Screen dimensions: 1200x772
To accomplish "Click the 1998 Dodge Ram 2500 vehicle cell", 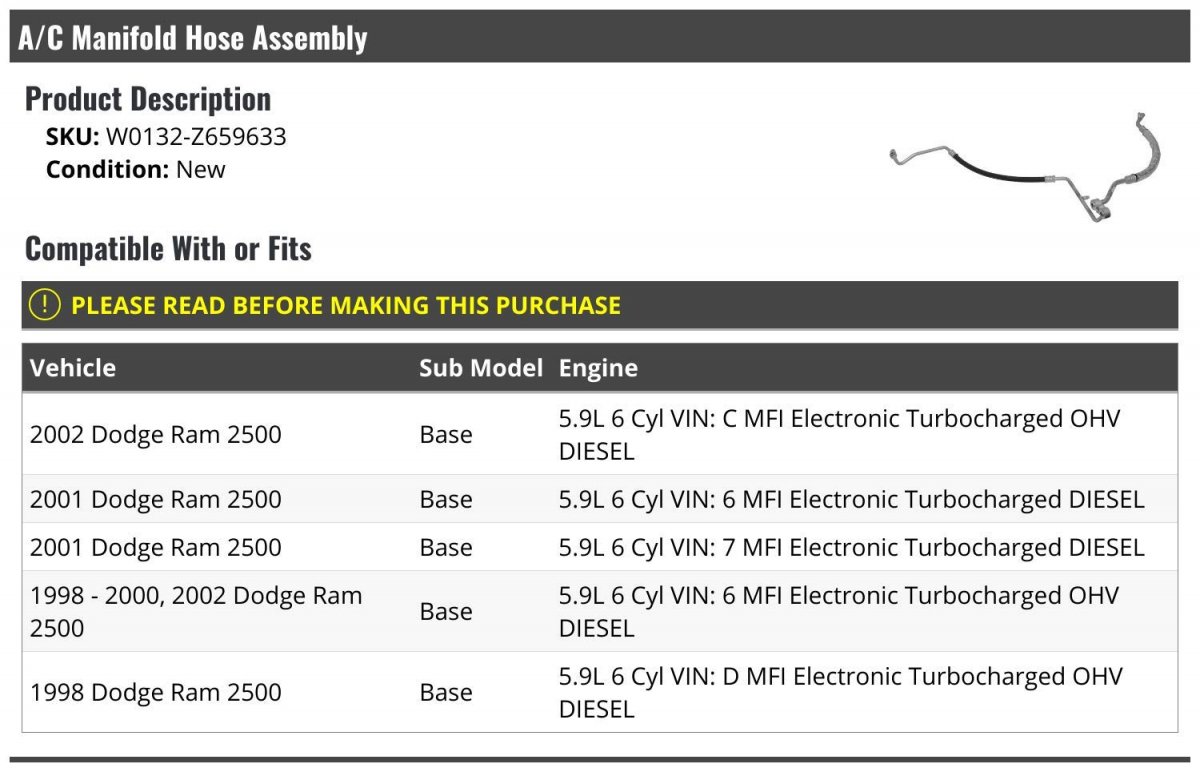I will [156, 692].
